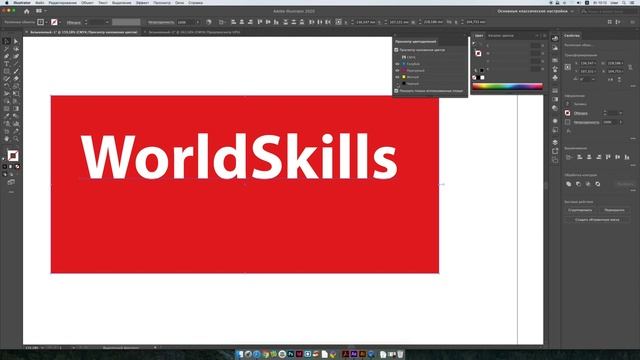
Task: Hide the Пурпурный separation plate
Action: 397,71
